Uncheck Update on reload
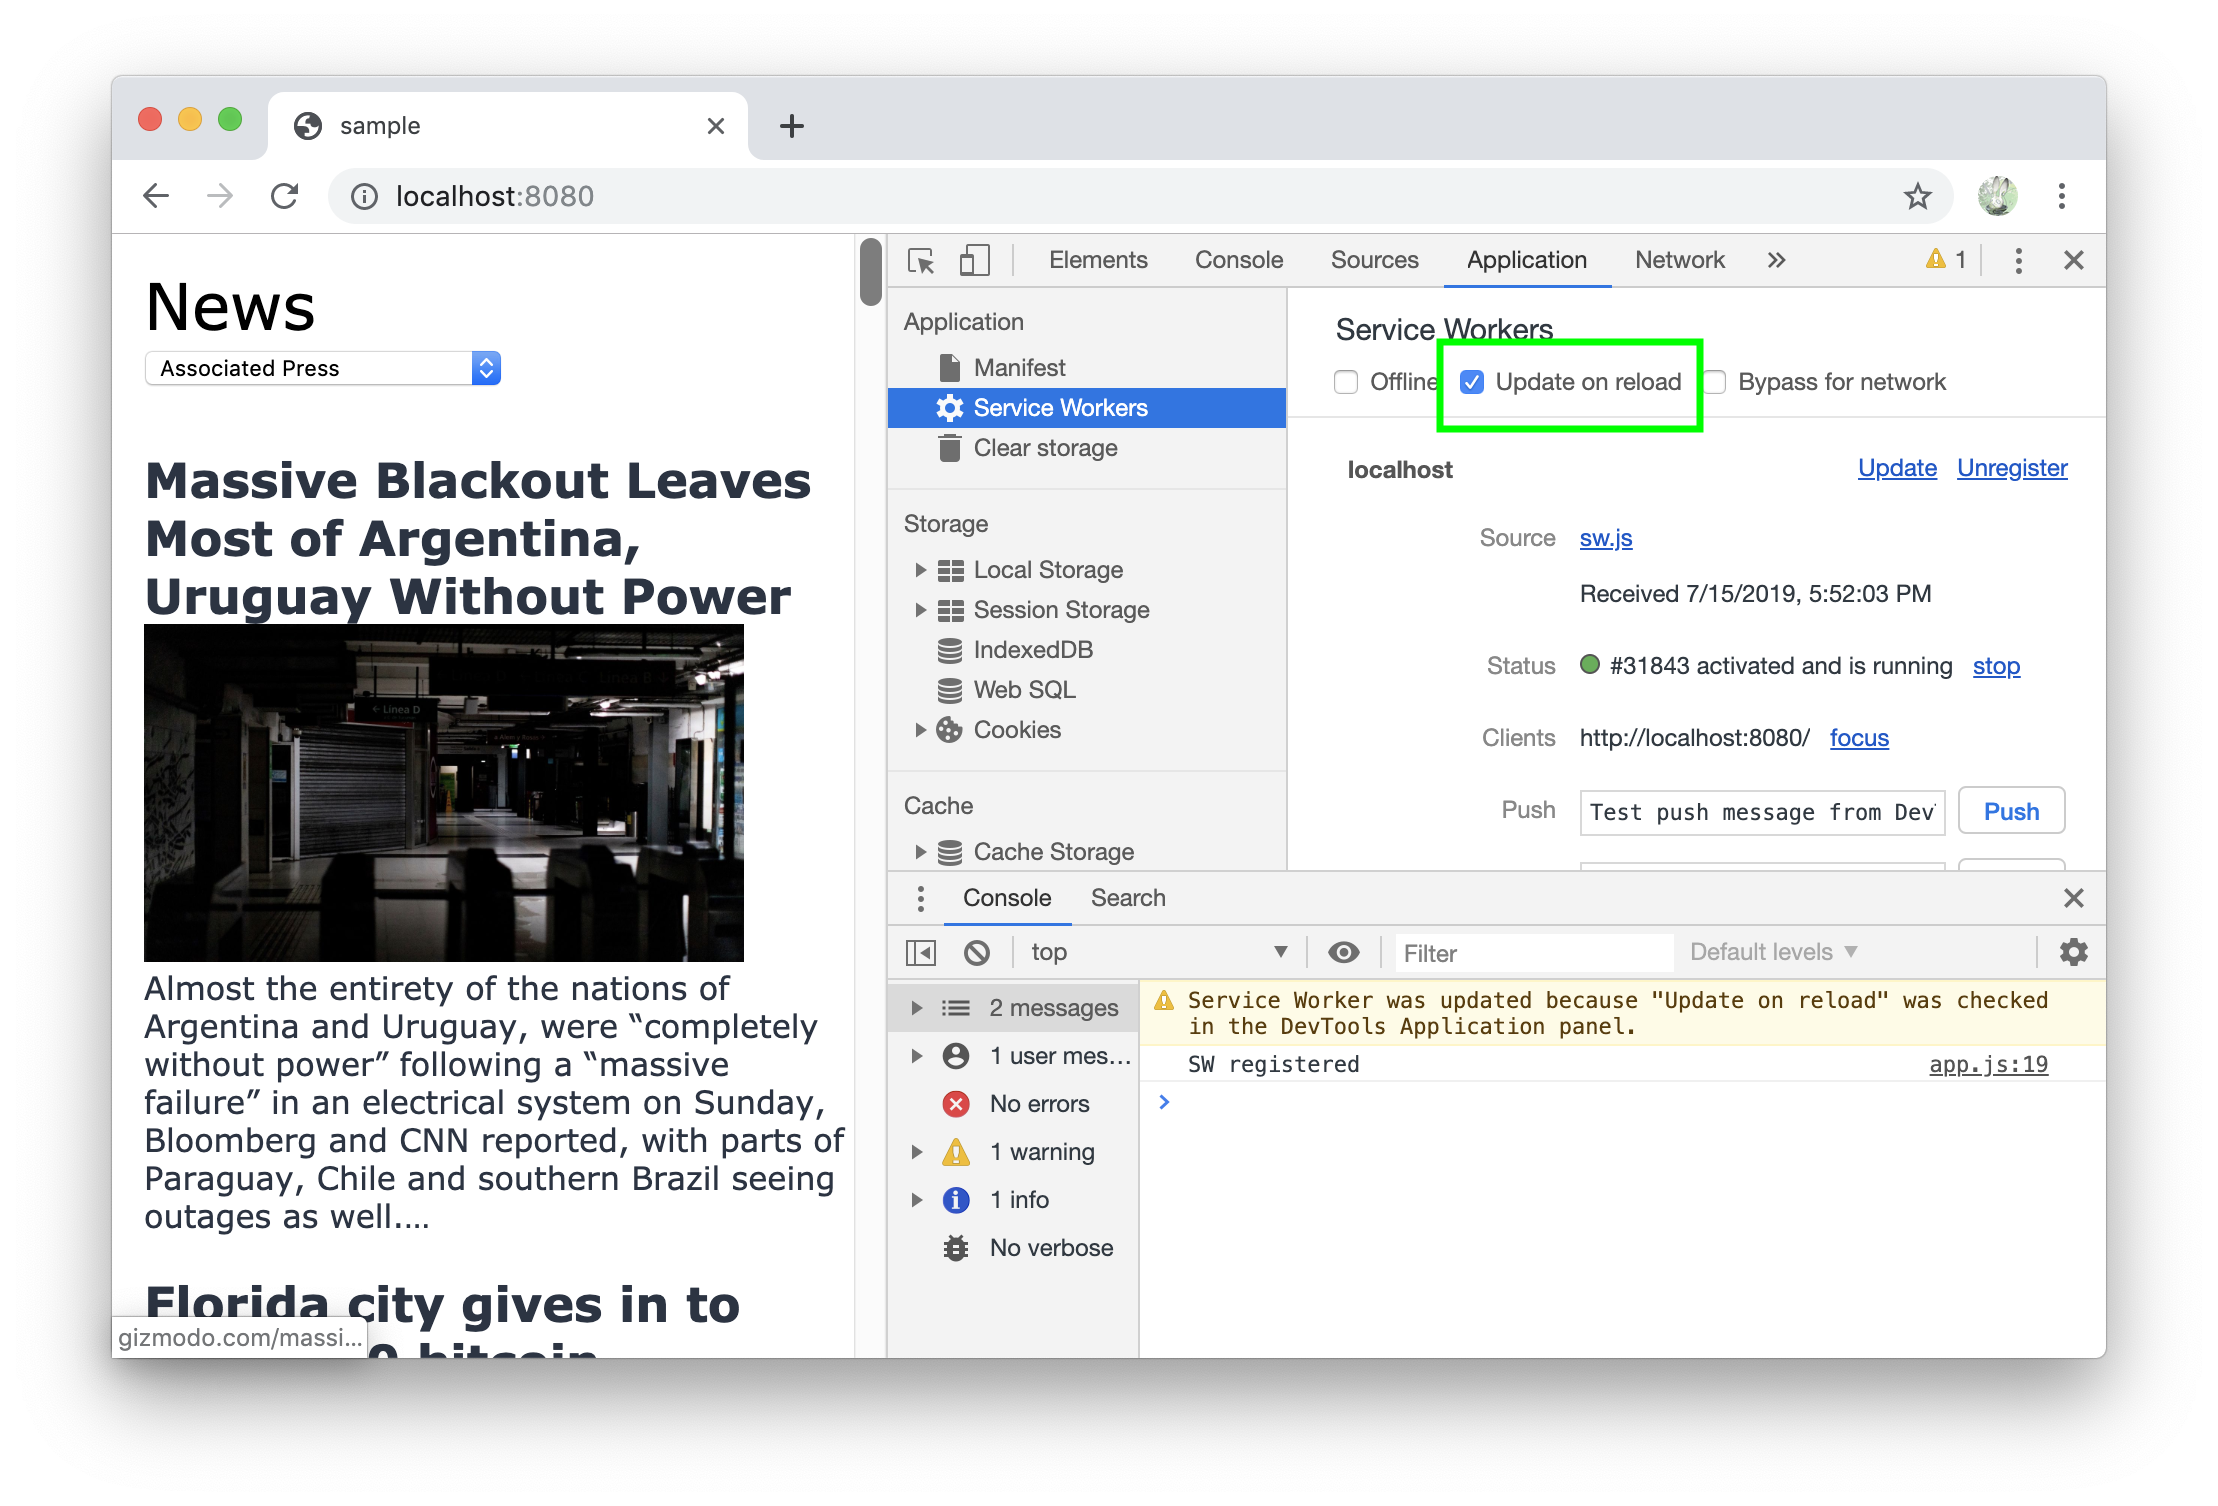This screenshot has width=2218, height=1506. click(1472, 382)
